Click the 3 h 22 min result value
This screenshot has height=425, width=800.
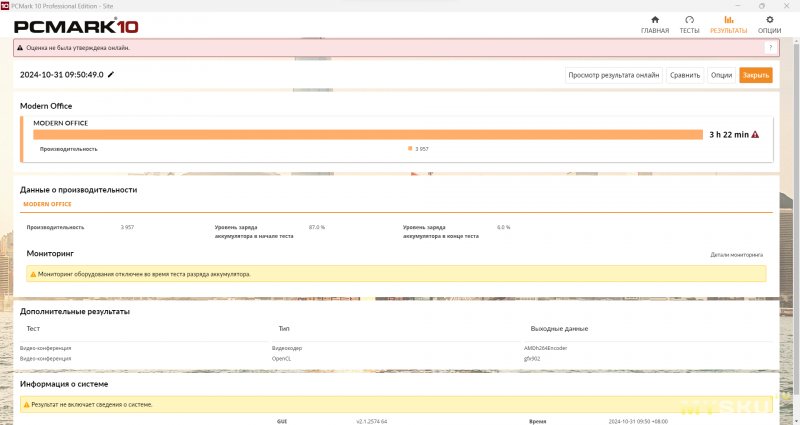[729, 135]
